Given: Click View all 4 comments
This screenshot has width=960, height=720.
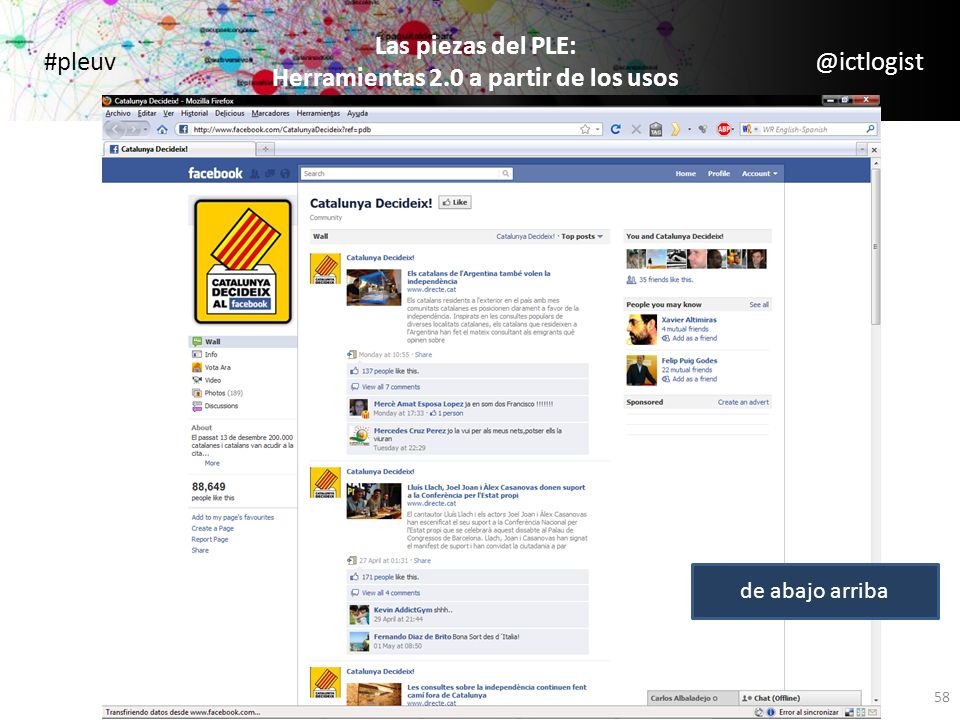Looking at the screenshot, I should [x=391, y=593].
